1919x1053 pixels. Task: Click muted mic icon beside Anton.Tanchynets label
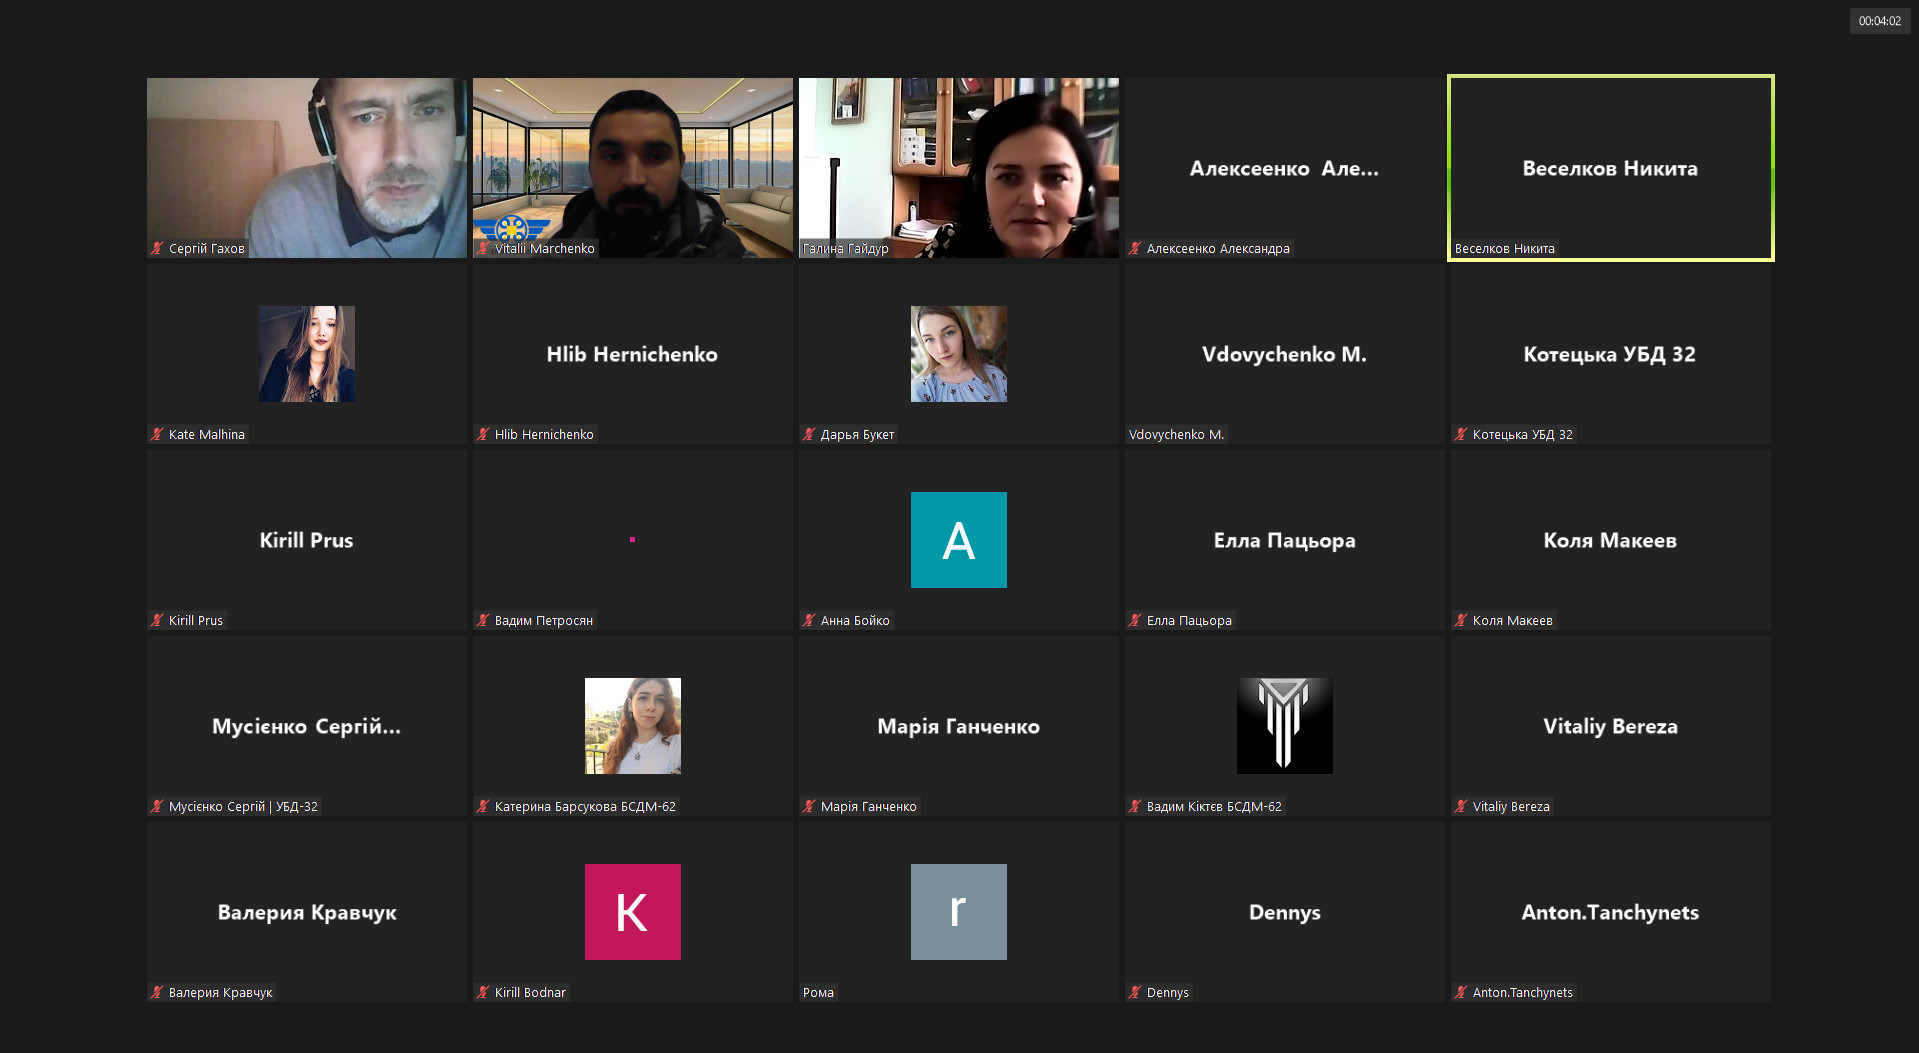click(x=1461, y=992)
